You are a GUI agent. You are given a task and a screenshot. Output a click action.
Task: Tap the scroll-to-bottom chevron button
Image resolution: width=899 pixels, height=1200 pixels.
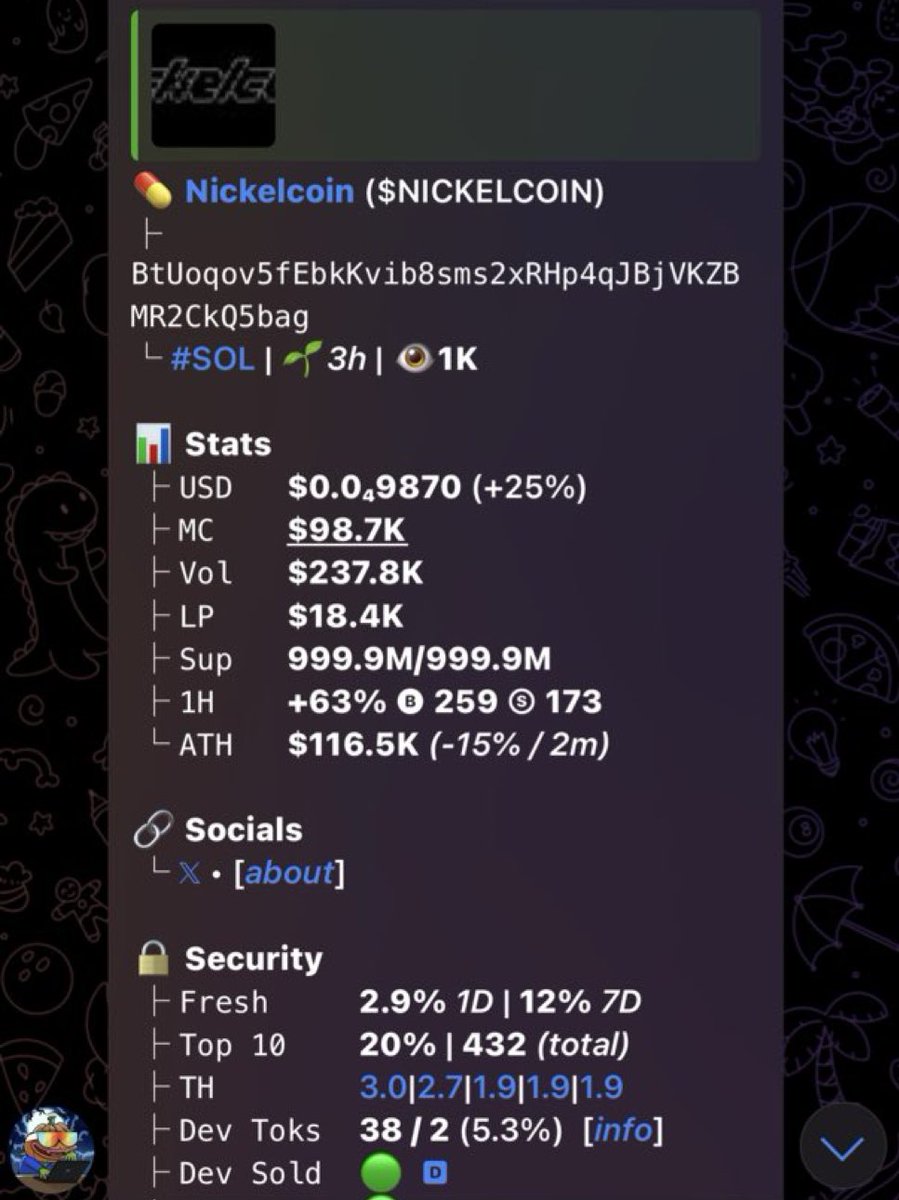pos(842,1147)
